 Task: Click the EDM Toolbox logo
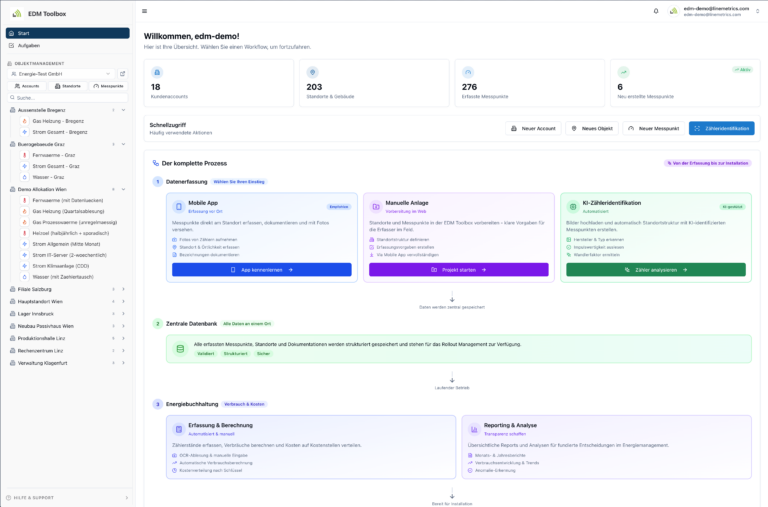17,13
